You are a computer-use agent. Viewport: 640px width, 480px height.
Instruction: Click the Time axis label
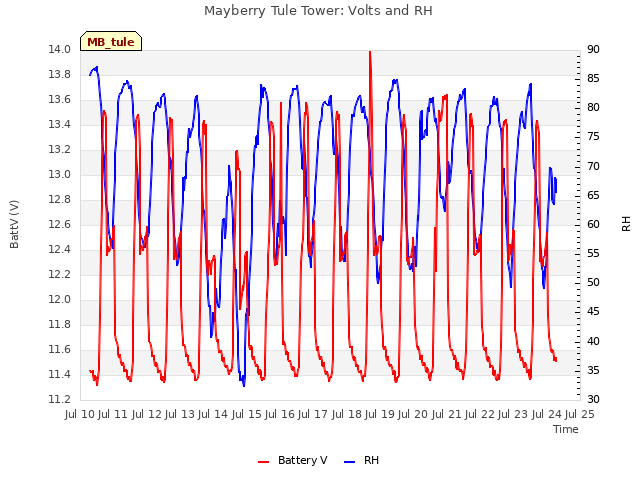click(x=566, y=429)
